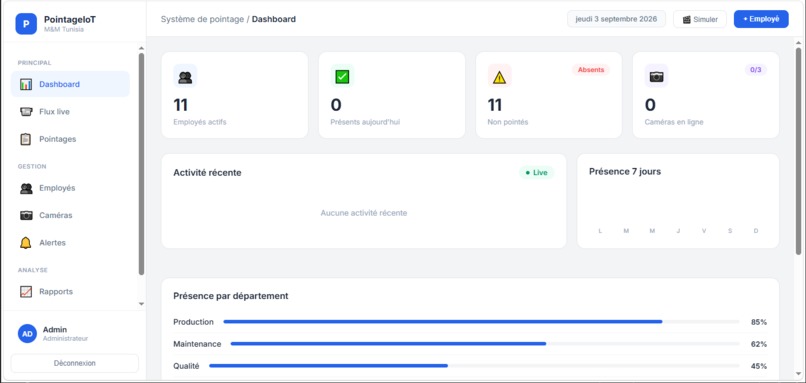Click the Dashboard bar chart icon

coord(26,84)
